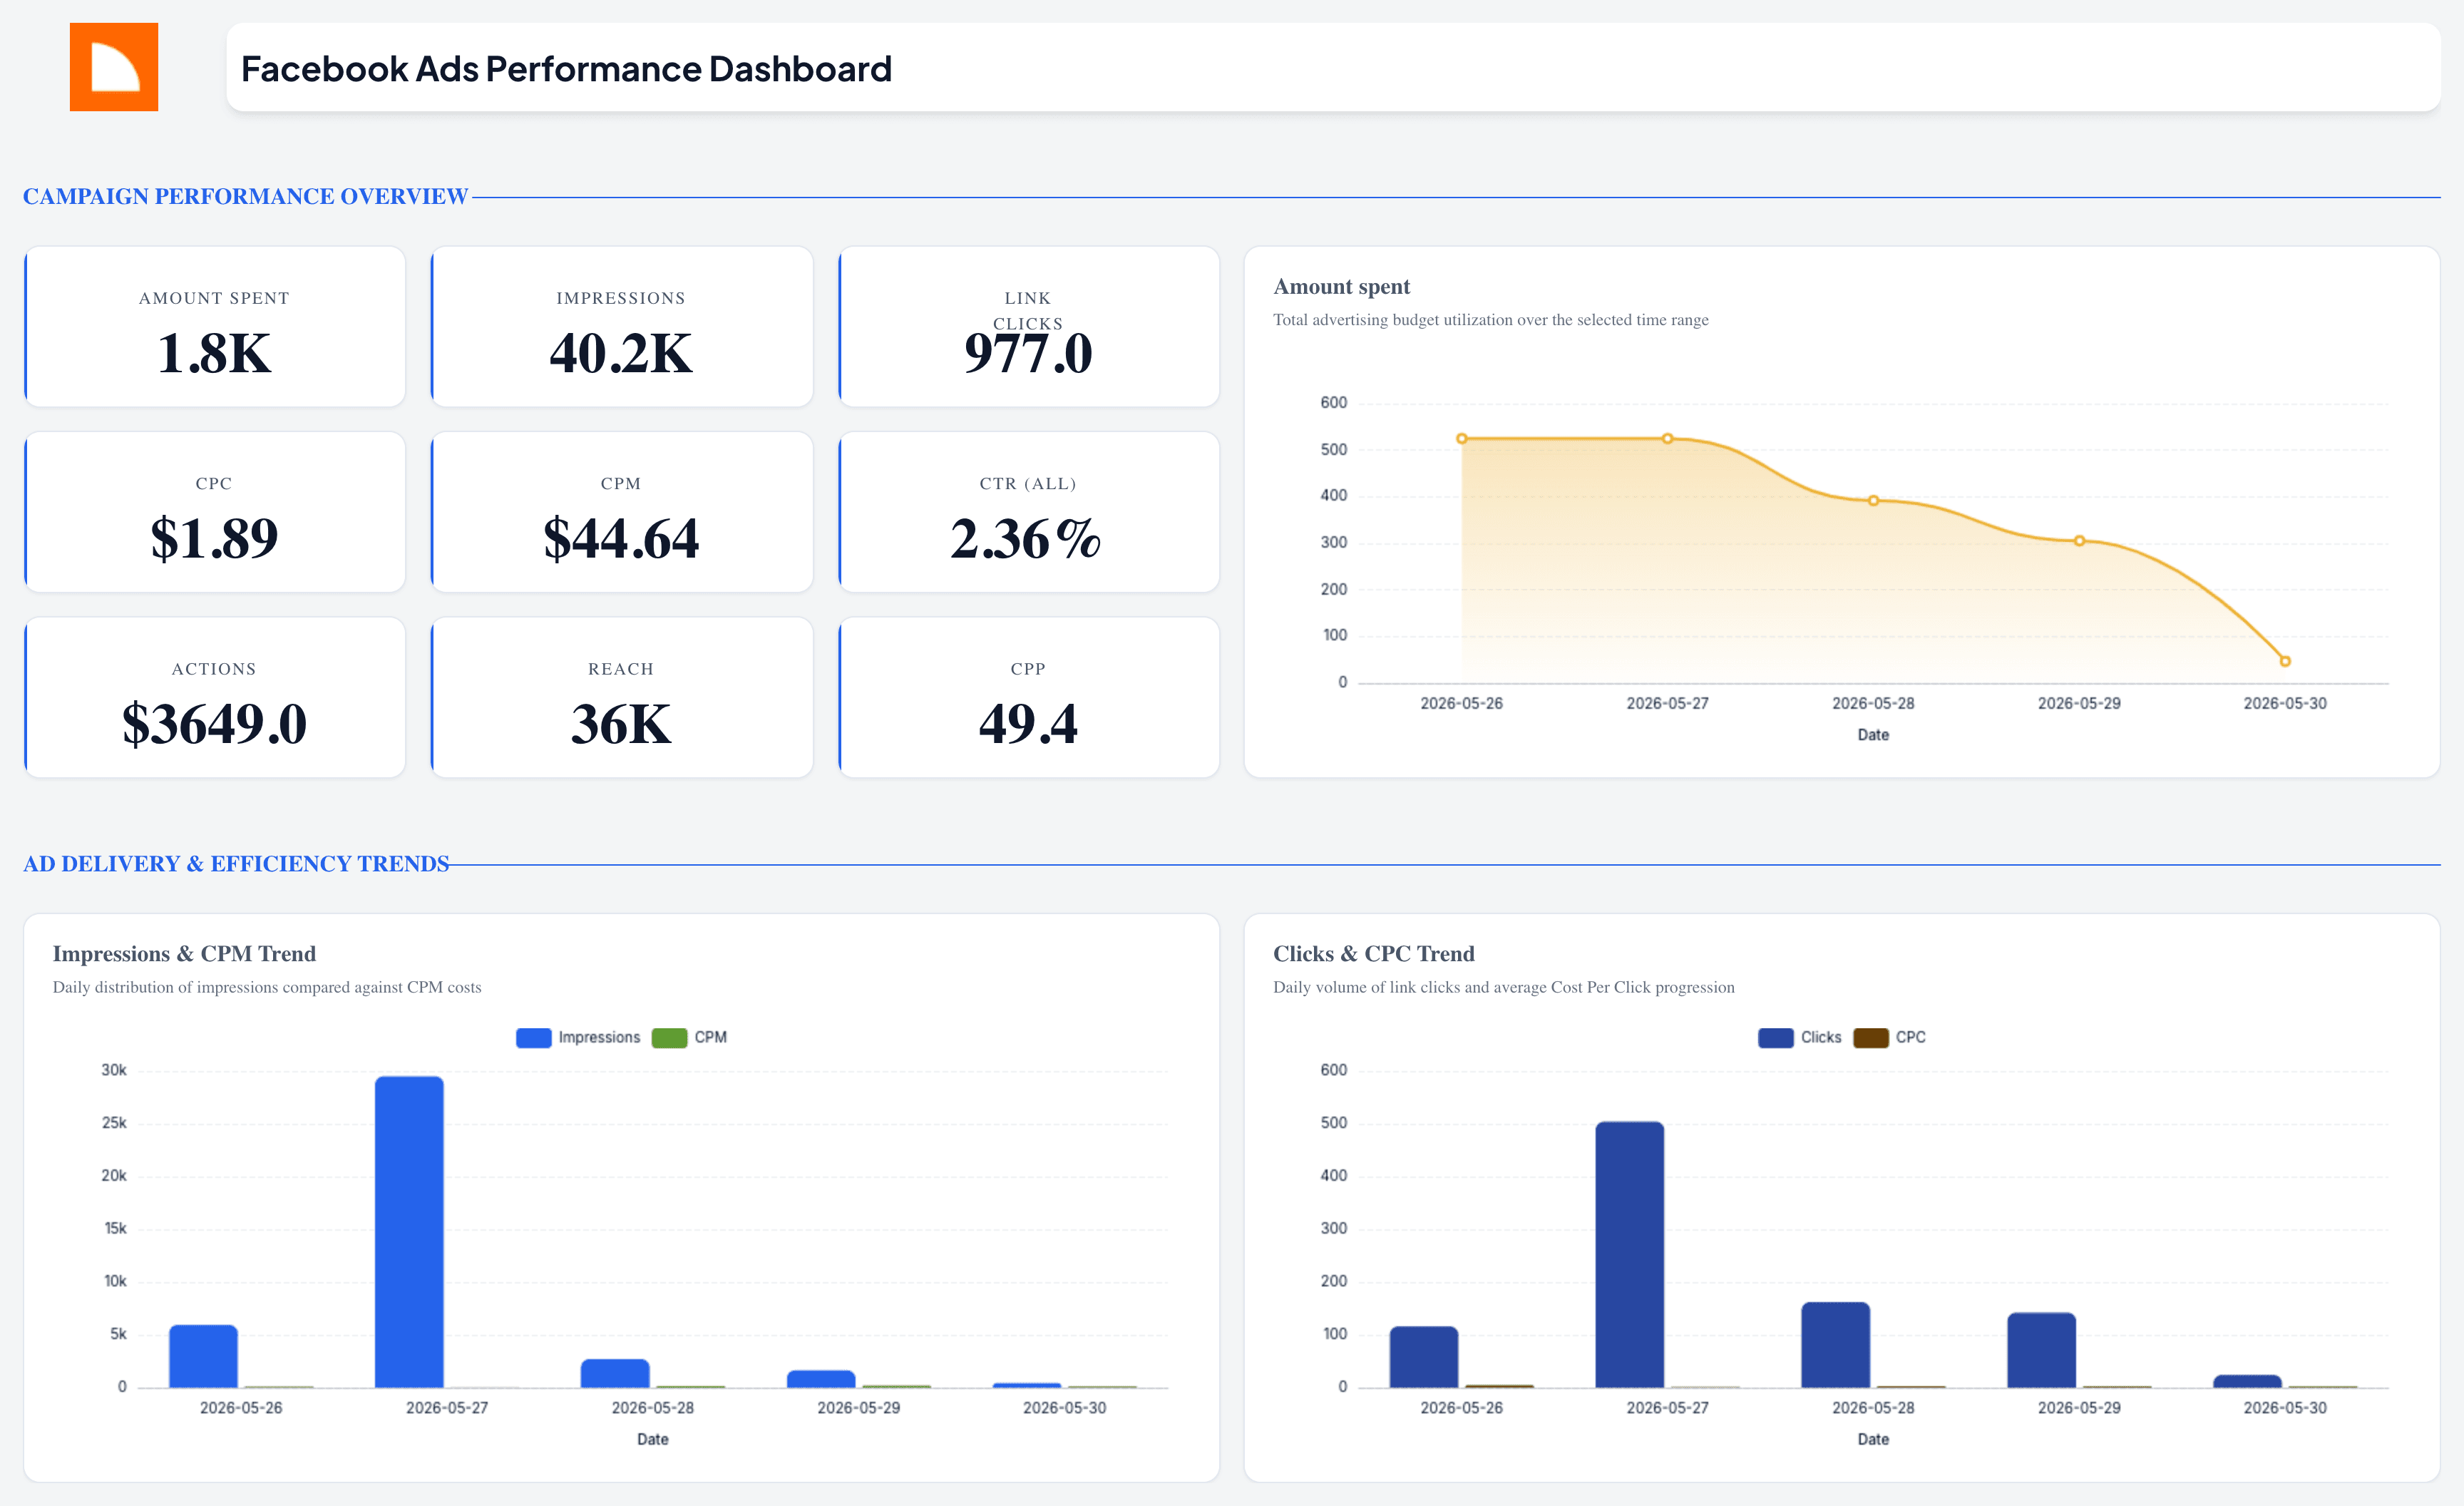Click the 2026-05-29 Impressions bar
The image size is (2464, 1506).
[x=821, y=1379]
